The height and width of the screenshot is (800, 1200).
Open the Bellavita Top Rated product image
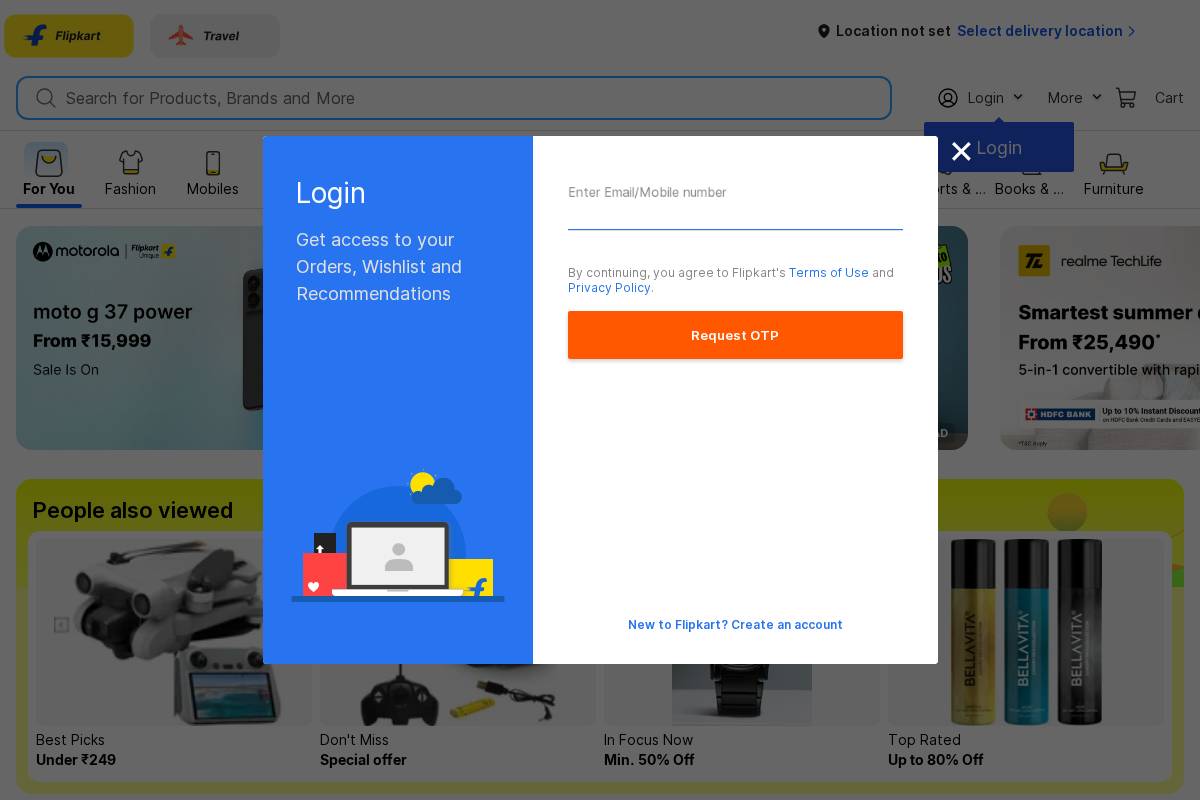(1026, 632)
